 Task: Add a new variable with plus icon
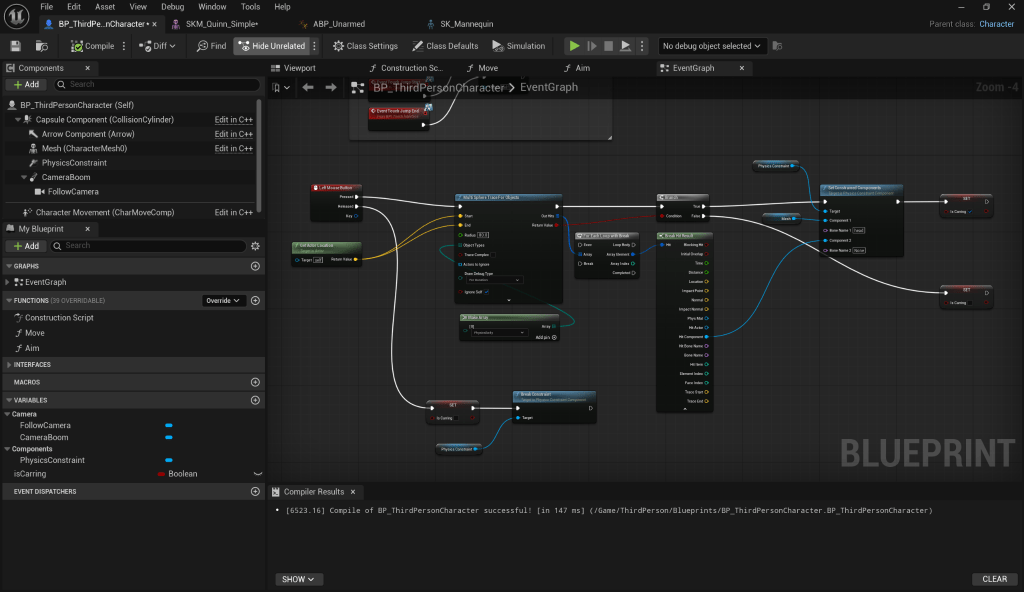pos(255,400)
